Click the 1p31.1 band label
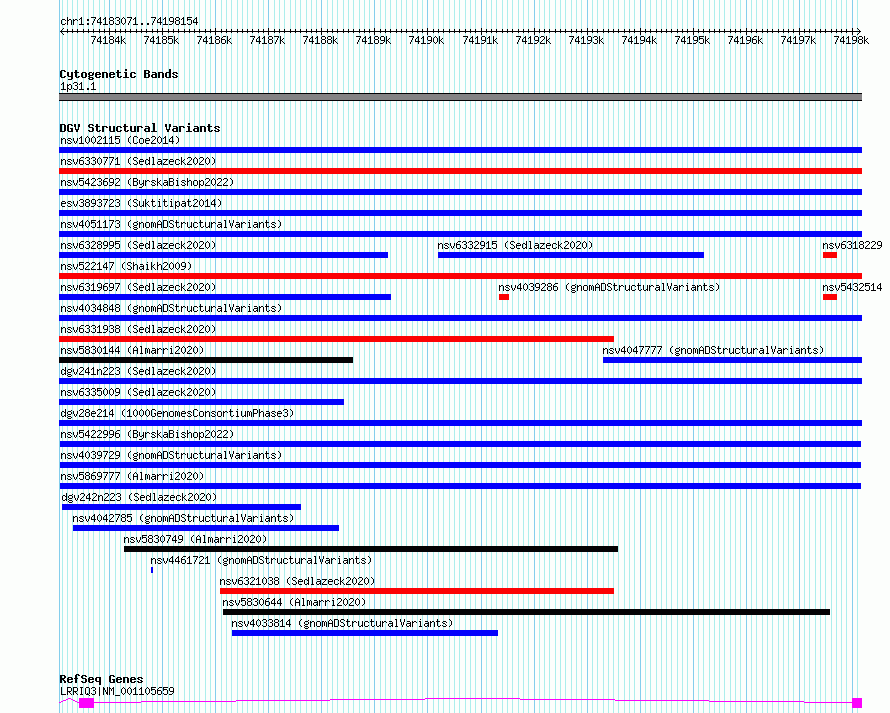This screenshot has height=713, width=890. point(78,86)
